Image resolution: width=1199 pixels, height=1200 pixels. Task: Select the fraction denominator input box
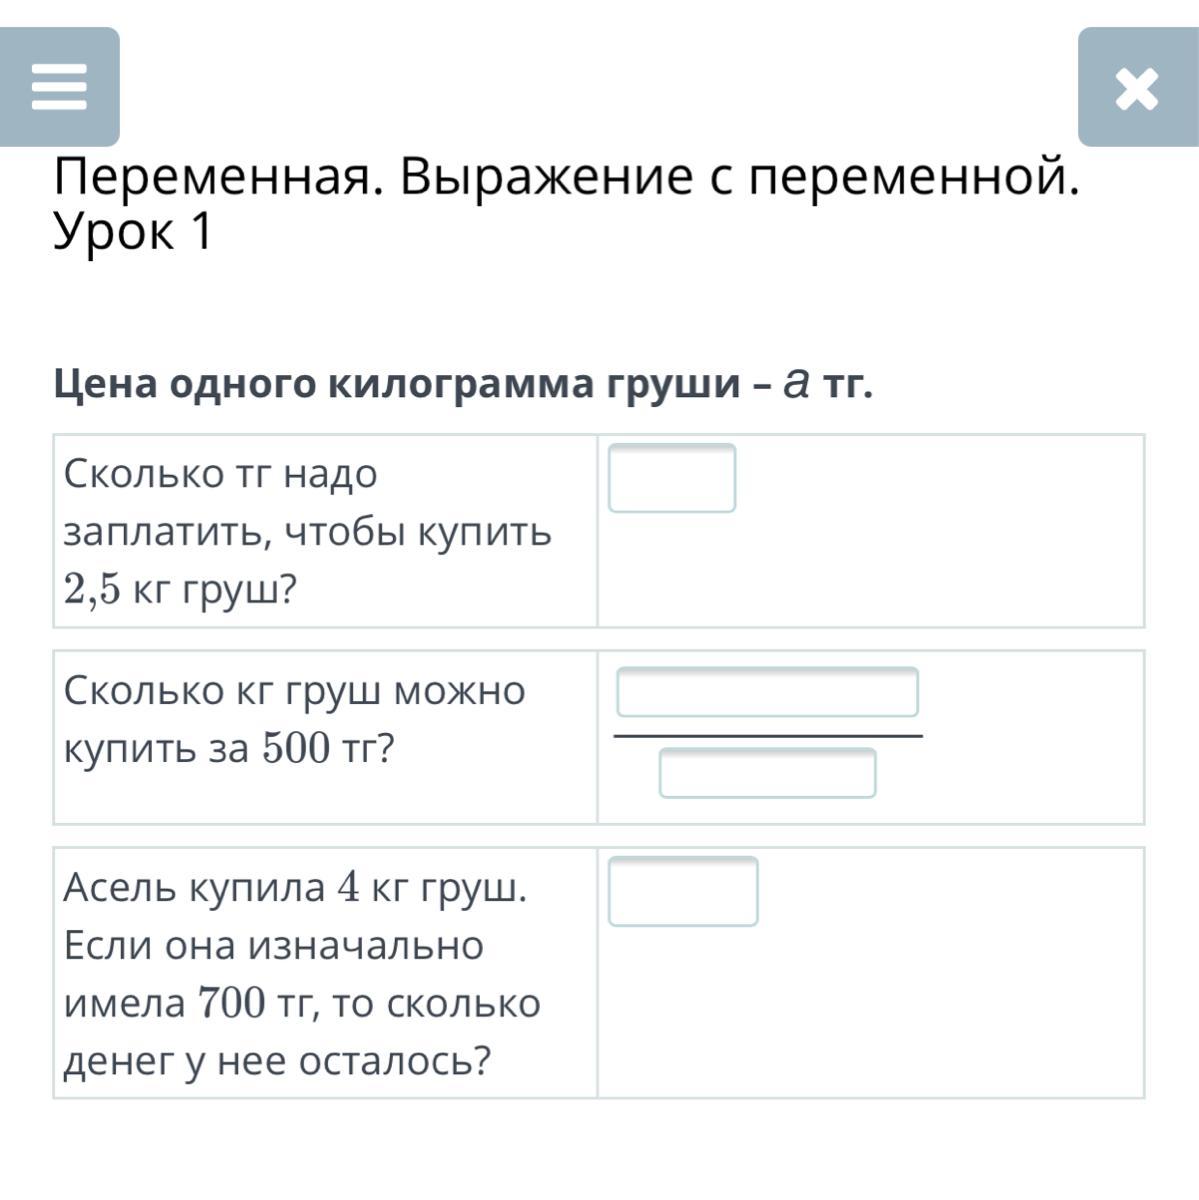(x=767, y=773)
